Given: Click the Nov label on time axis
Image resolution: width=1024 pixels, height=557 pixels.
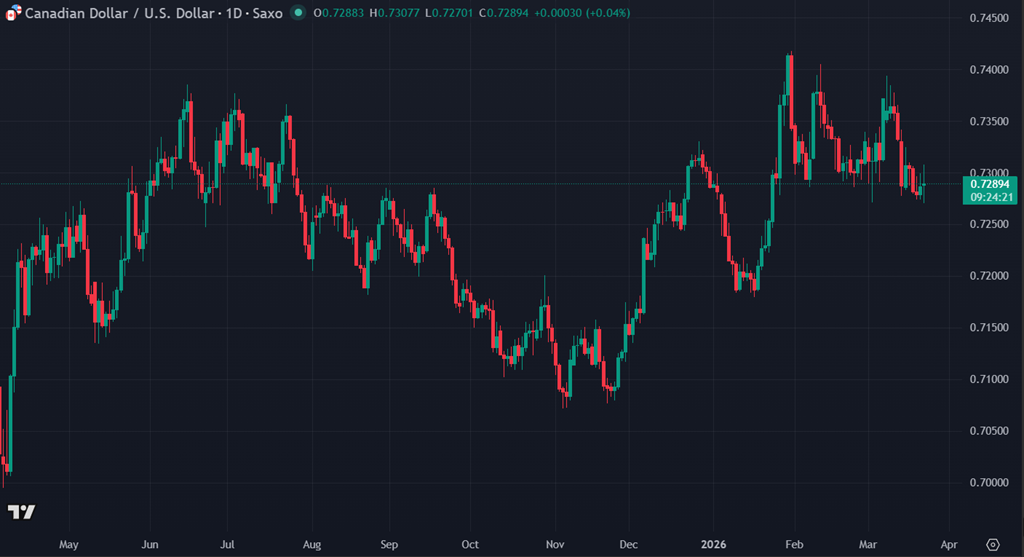Looking at the screenshot, I should [553, 545].
